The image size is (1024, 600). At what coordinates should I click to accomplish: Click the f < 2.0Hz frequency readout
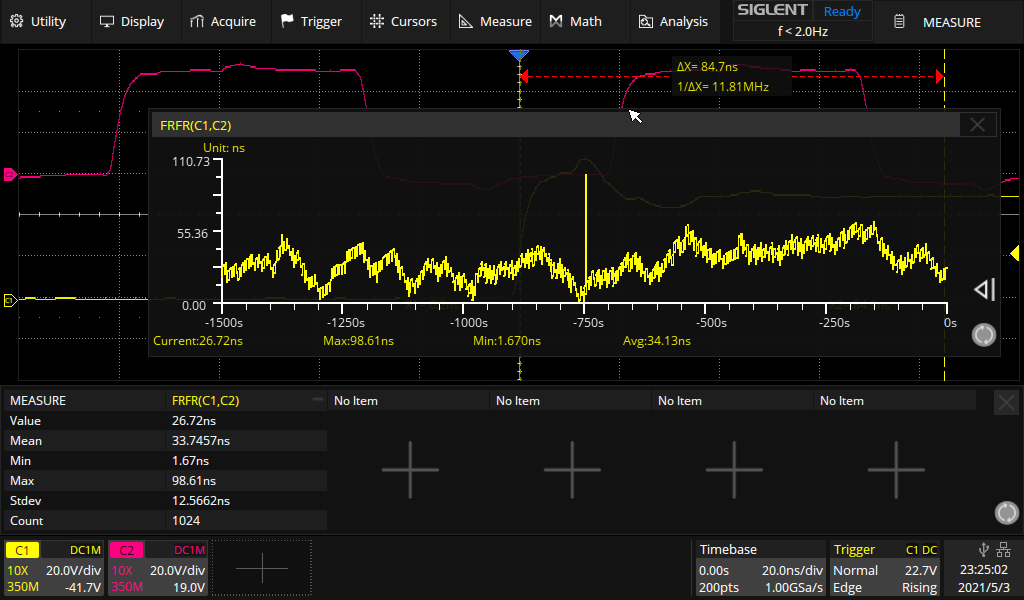coord(803,31)
